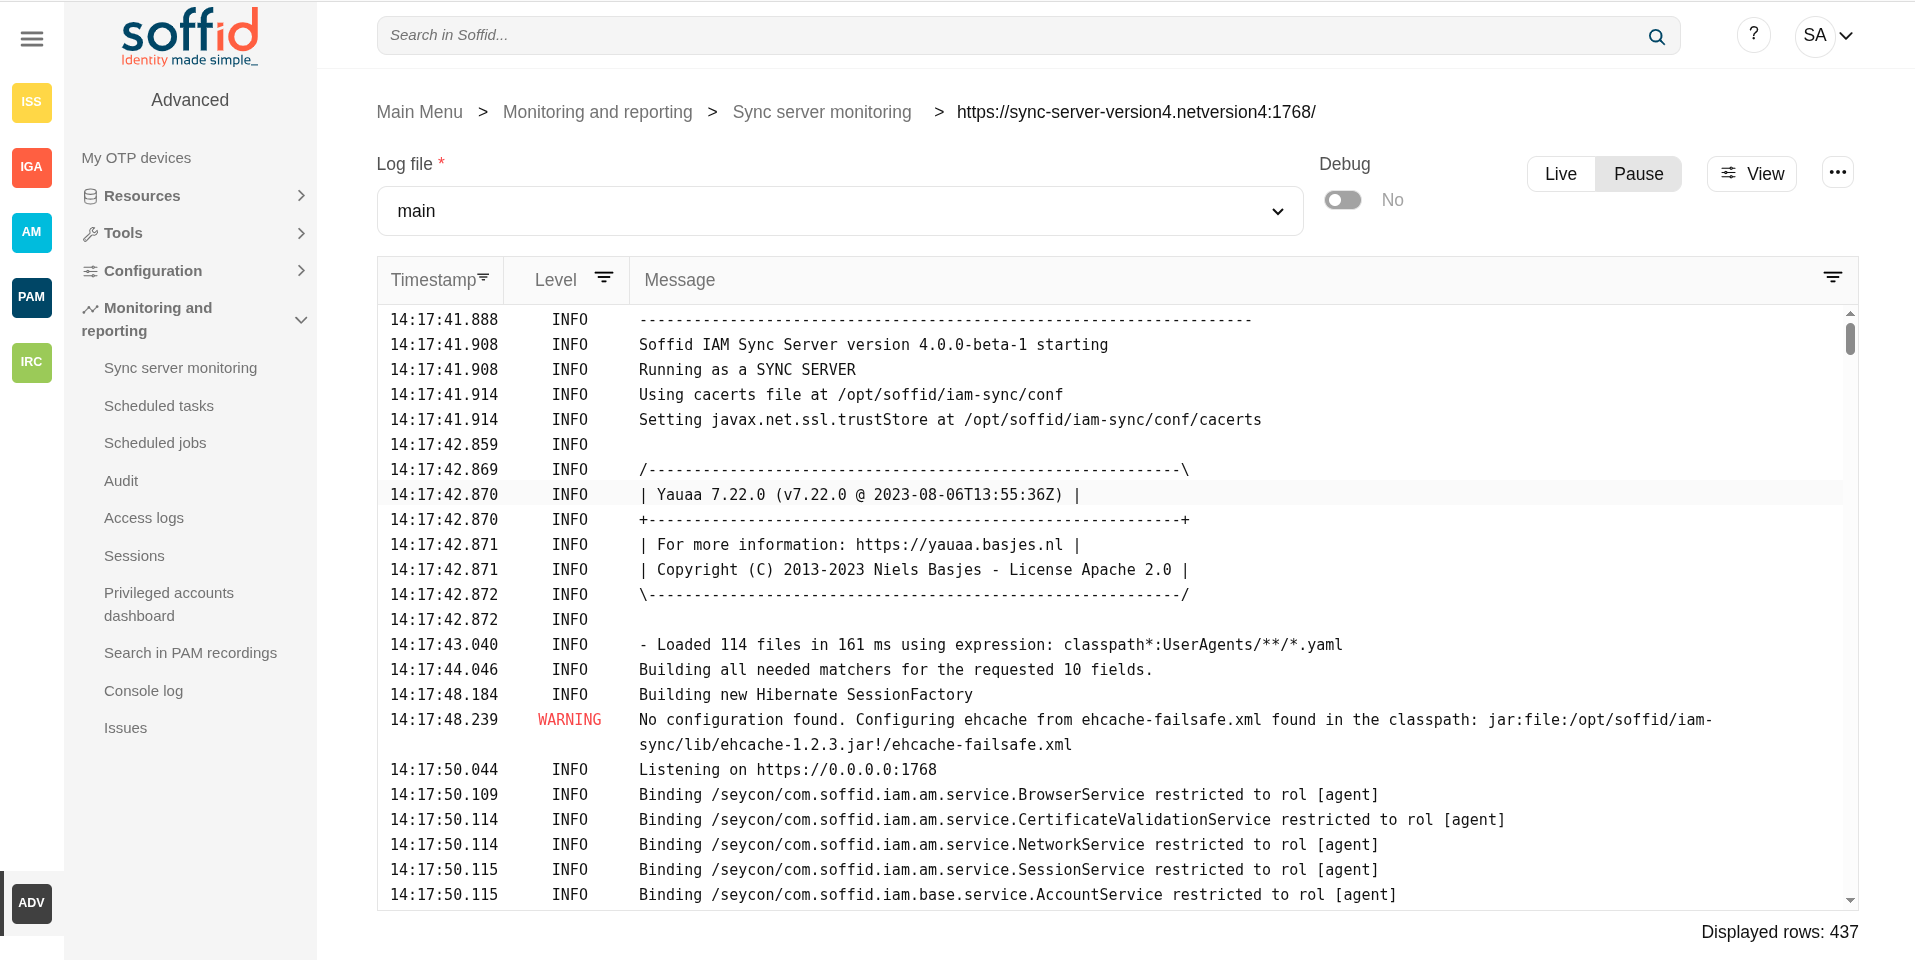The height and width of the screenshot is (960, 1915).
Task: Switch log view to Live
Action: click(x=1561, y=174)
